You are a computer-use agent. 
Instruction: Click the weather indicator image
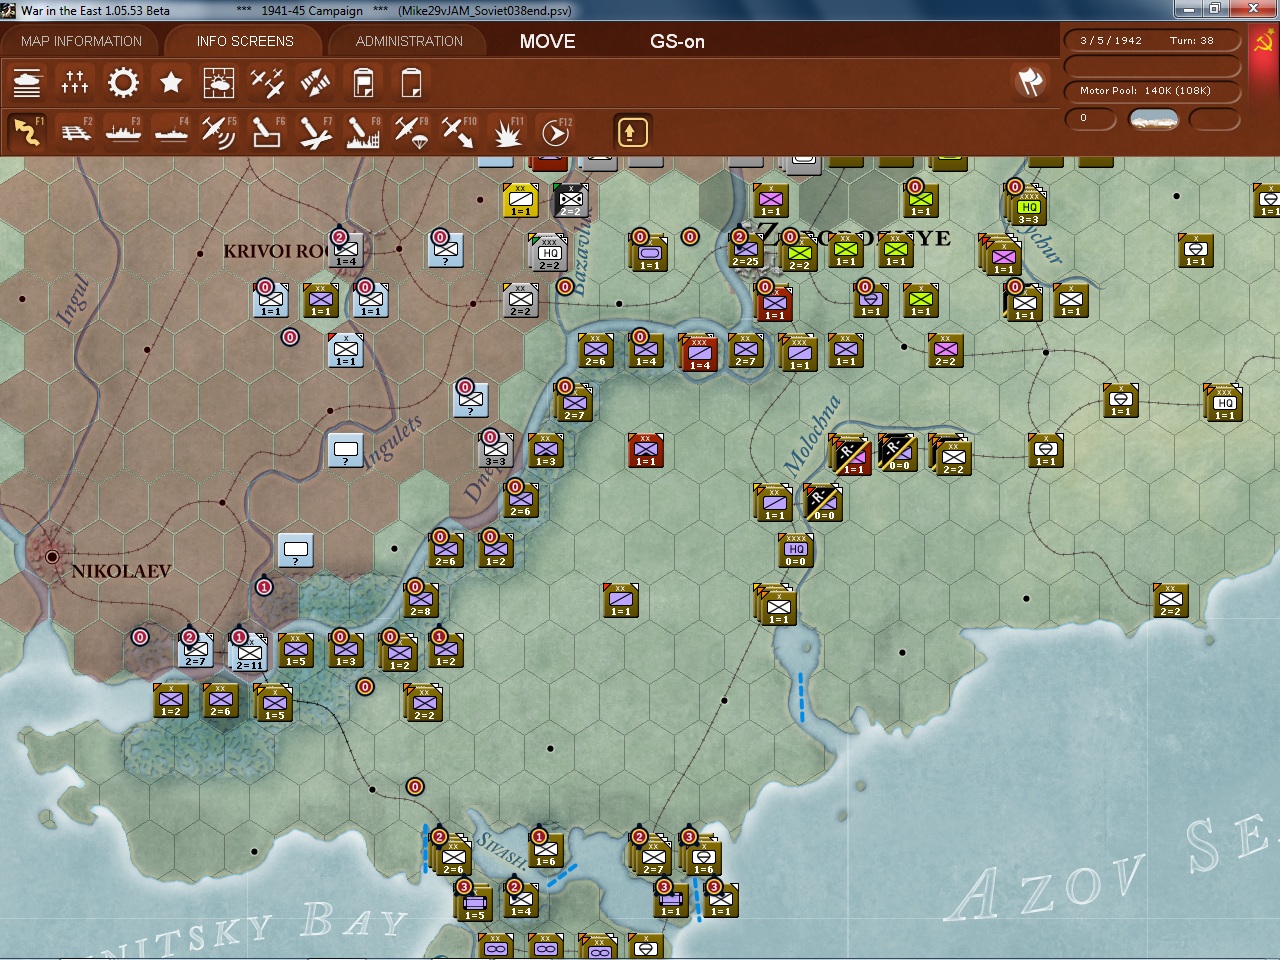[x=1153, y=119]
